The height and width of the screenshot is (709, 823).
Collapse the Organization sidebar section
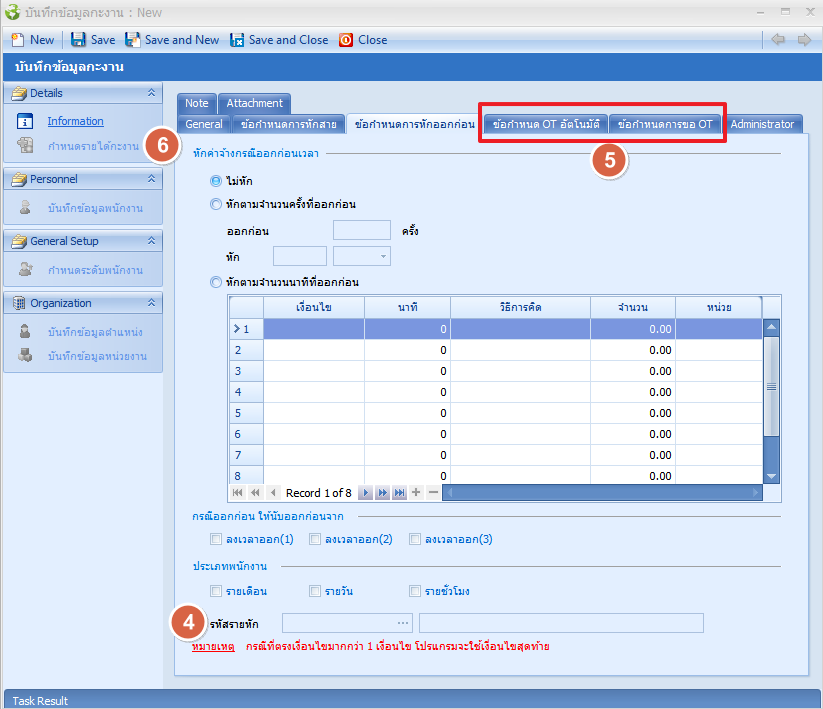pyautogui.click(x=152, y=303)
